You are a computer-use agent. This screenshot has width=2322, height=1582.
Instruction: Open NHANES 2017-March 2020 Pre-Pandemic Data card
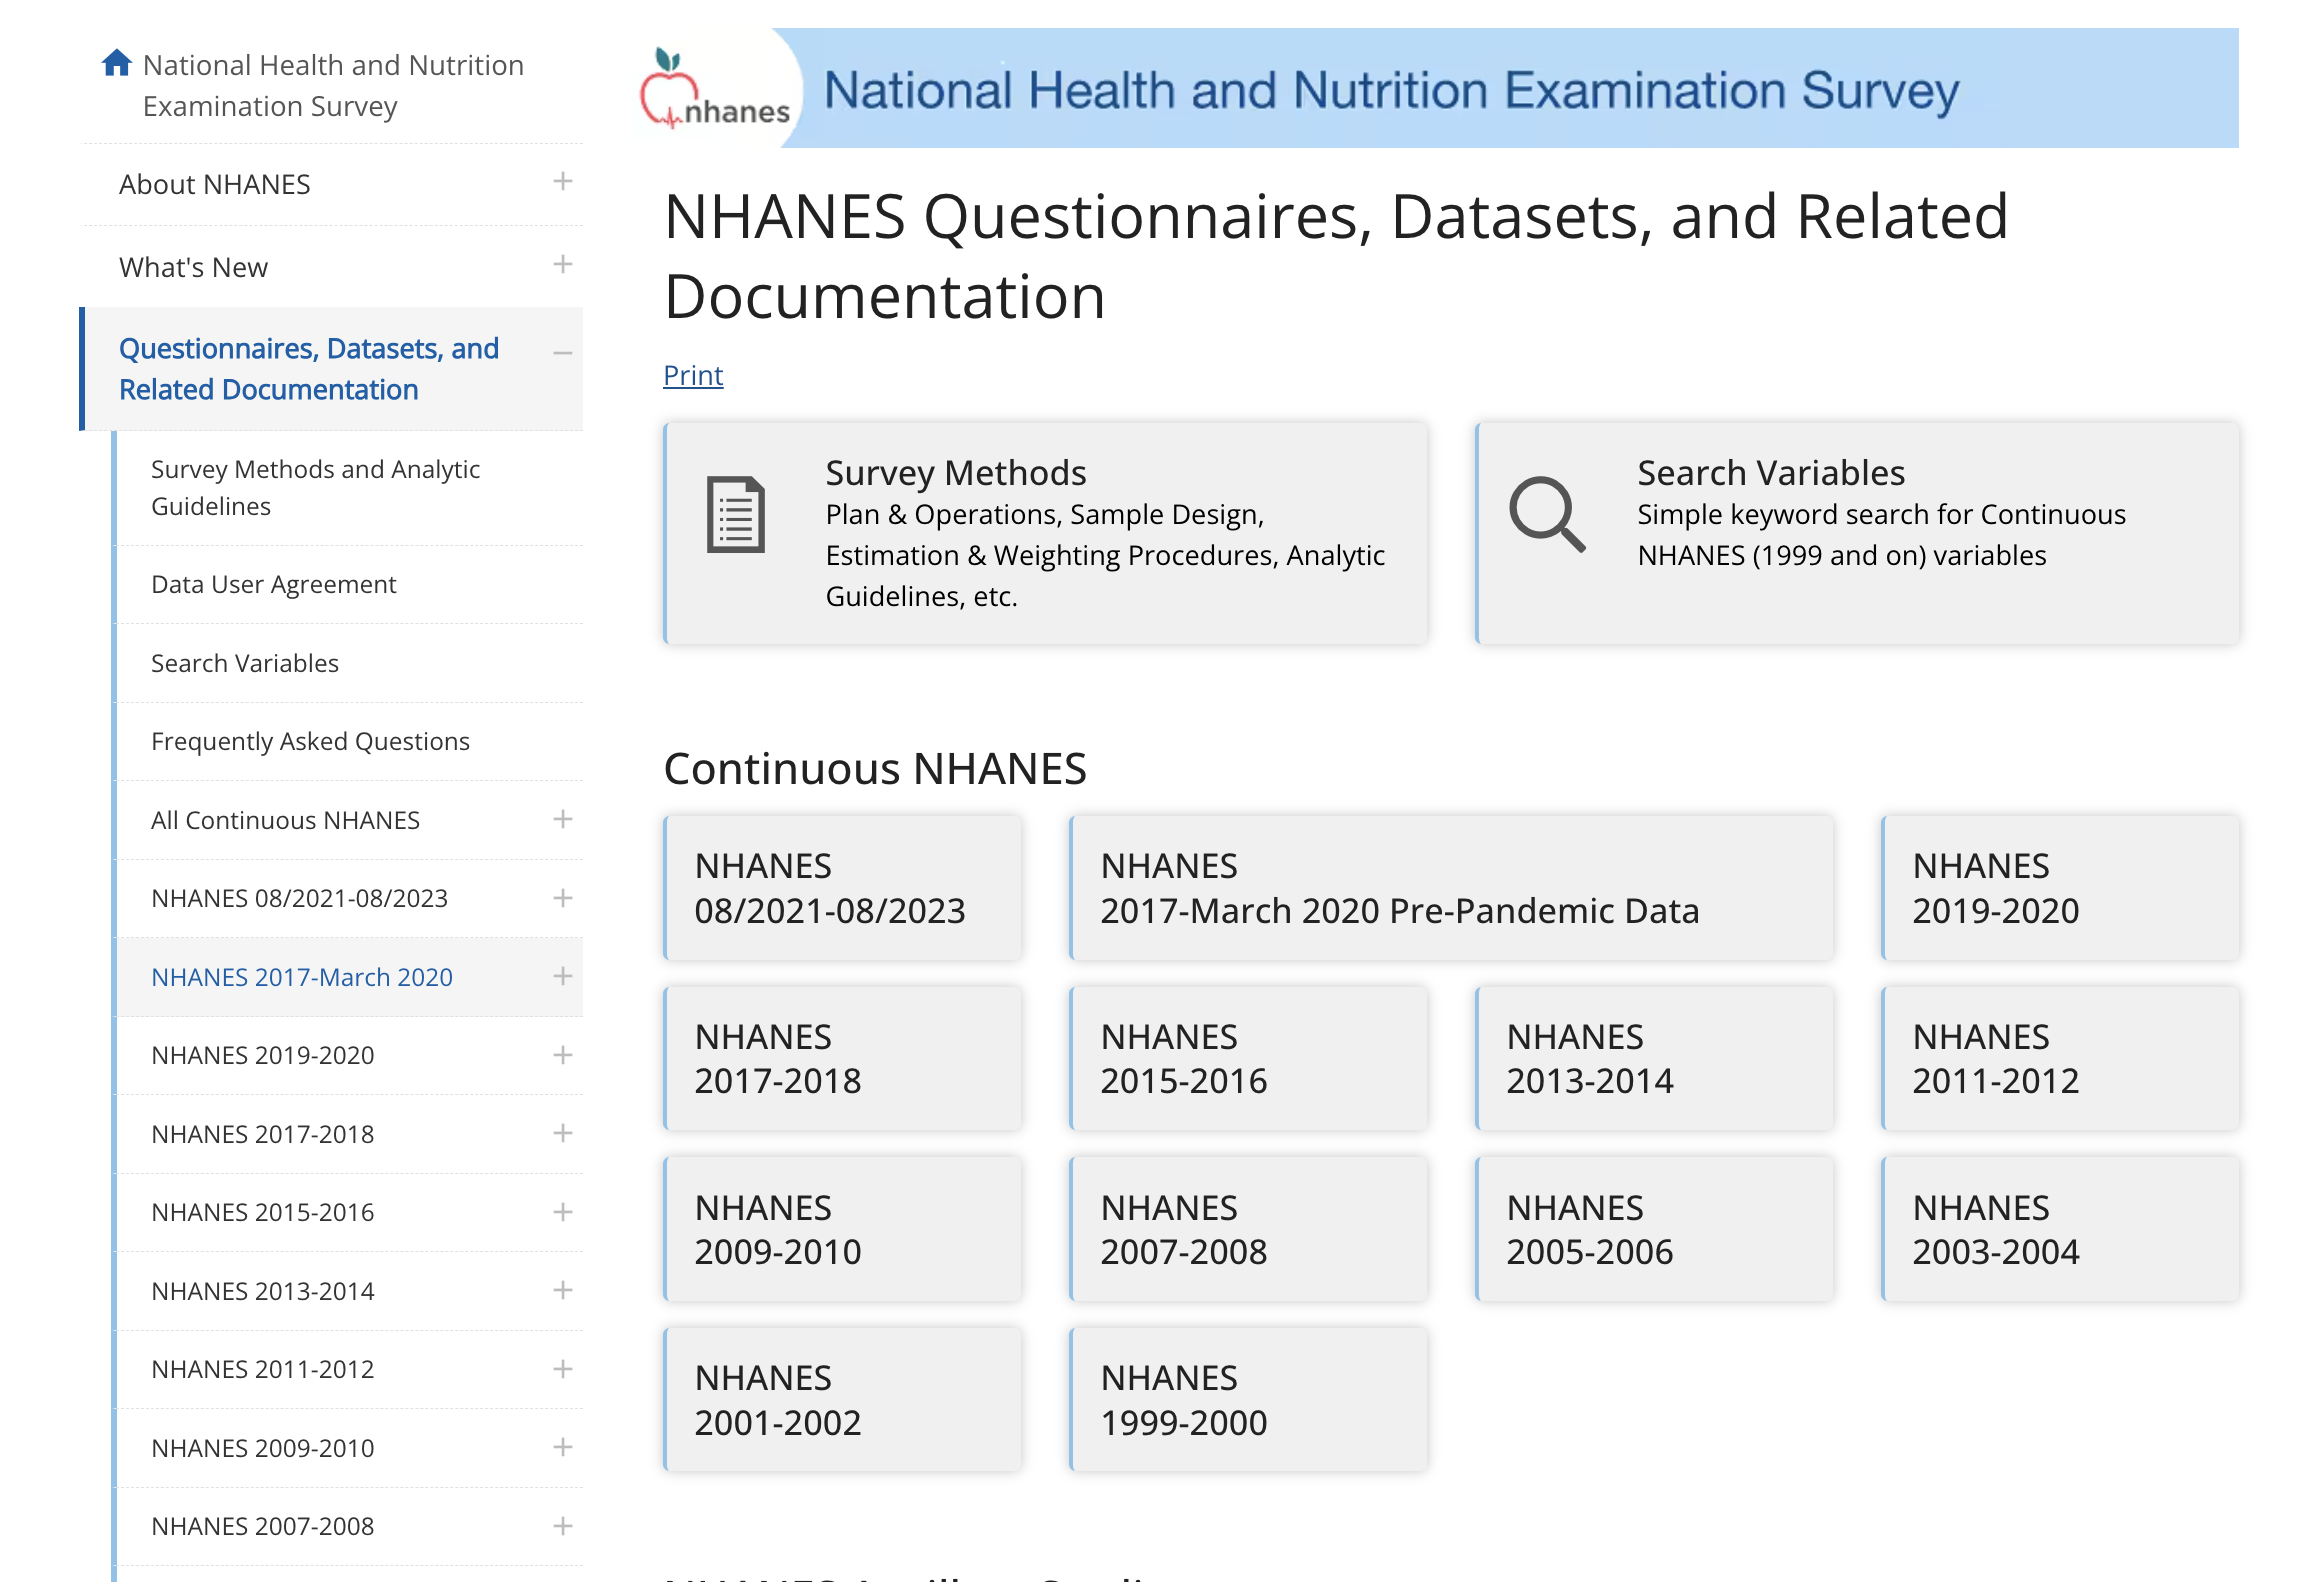(x=1450, y=888)
